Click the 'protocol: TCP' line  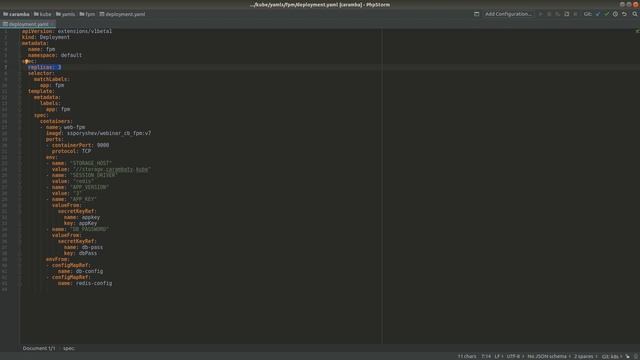(x=71, y=151)
